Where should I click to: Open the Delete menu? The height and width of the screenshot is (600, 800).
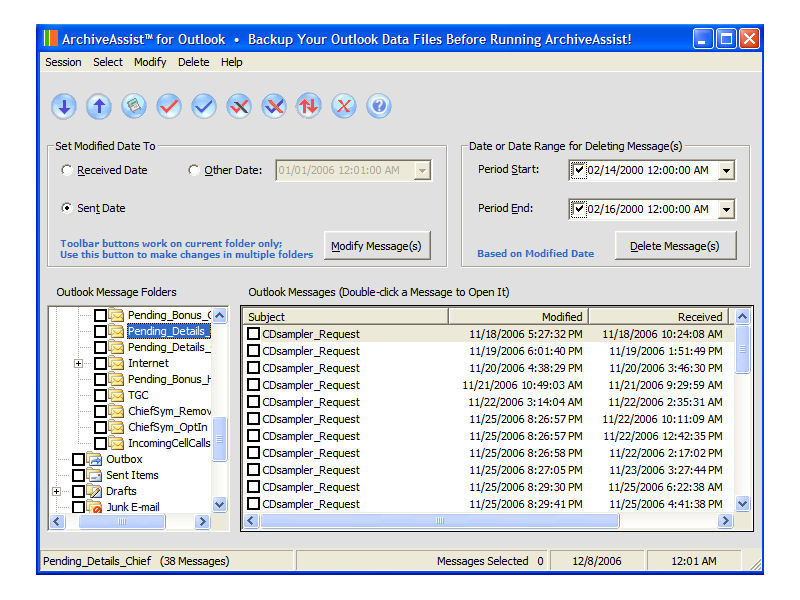(x=193, y=62)
